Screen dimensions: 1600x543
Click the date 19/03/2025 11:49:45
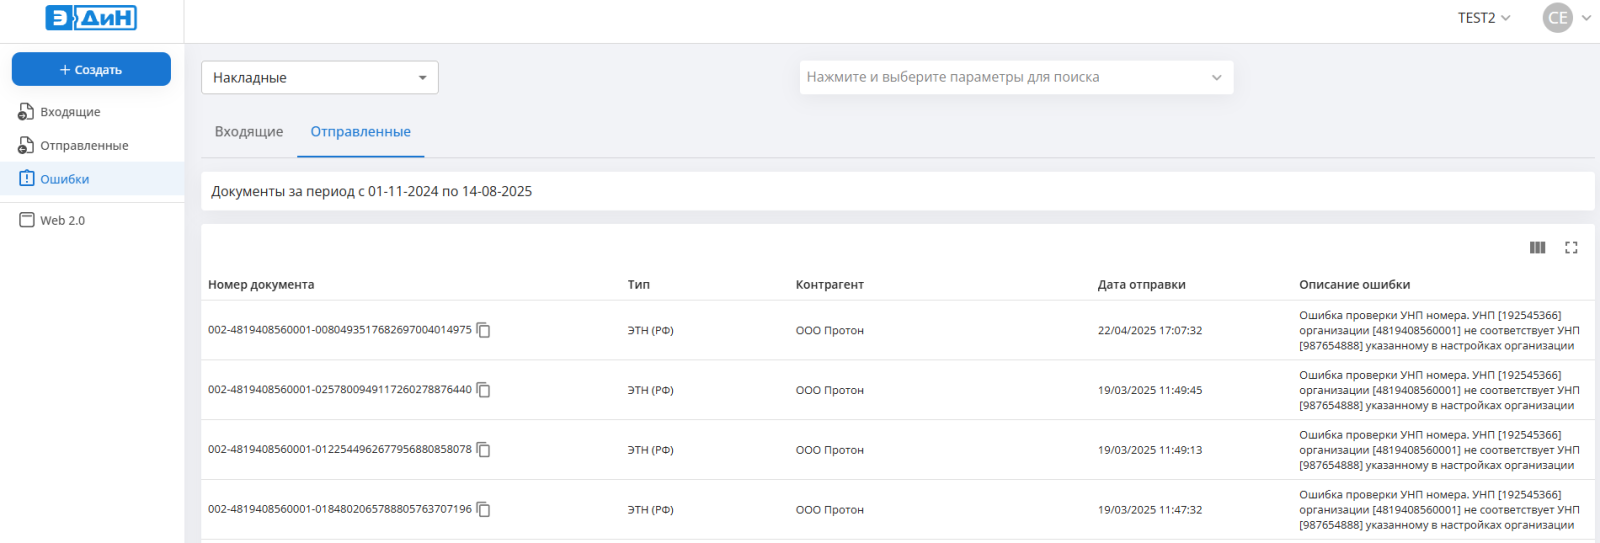(1150, 391)
